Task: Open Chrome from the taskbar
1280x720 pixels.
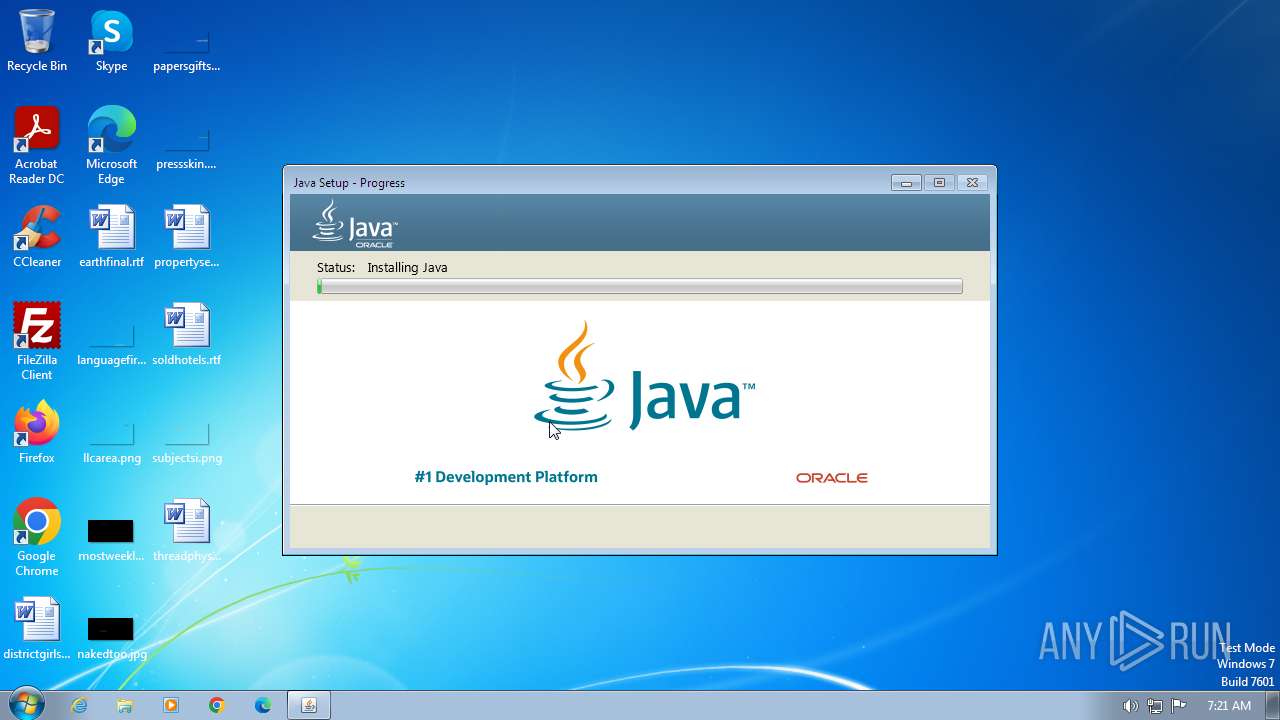Action: tap(217, 705)
